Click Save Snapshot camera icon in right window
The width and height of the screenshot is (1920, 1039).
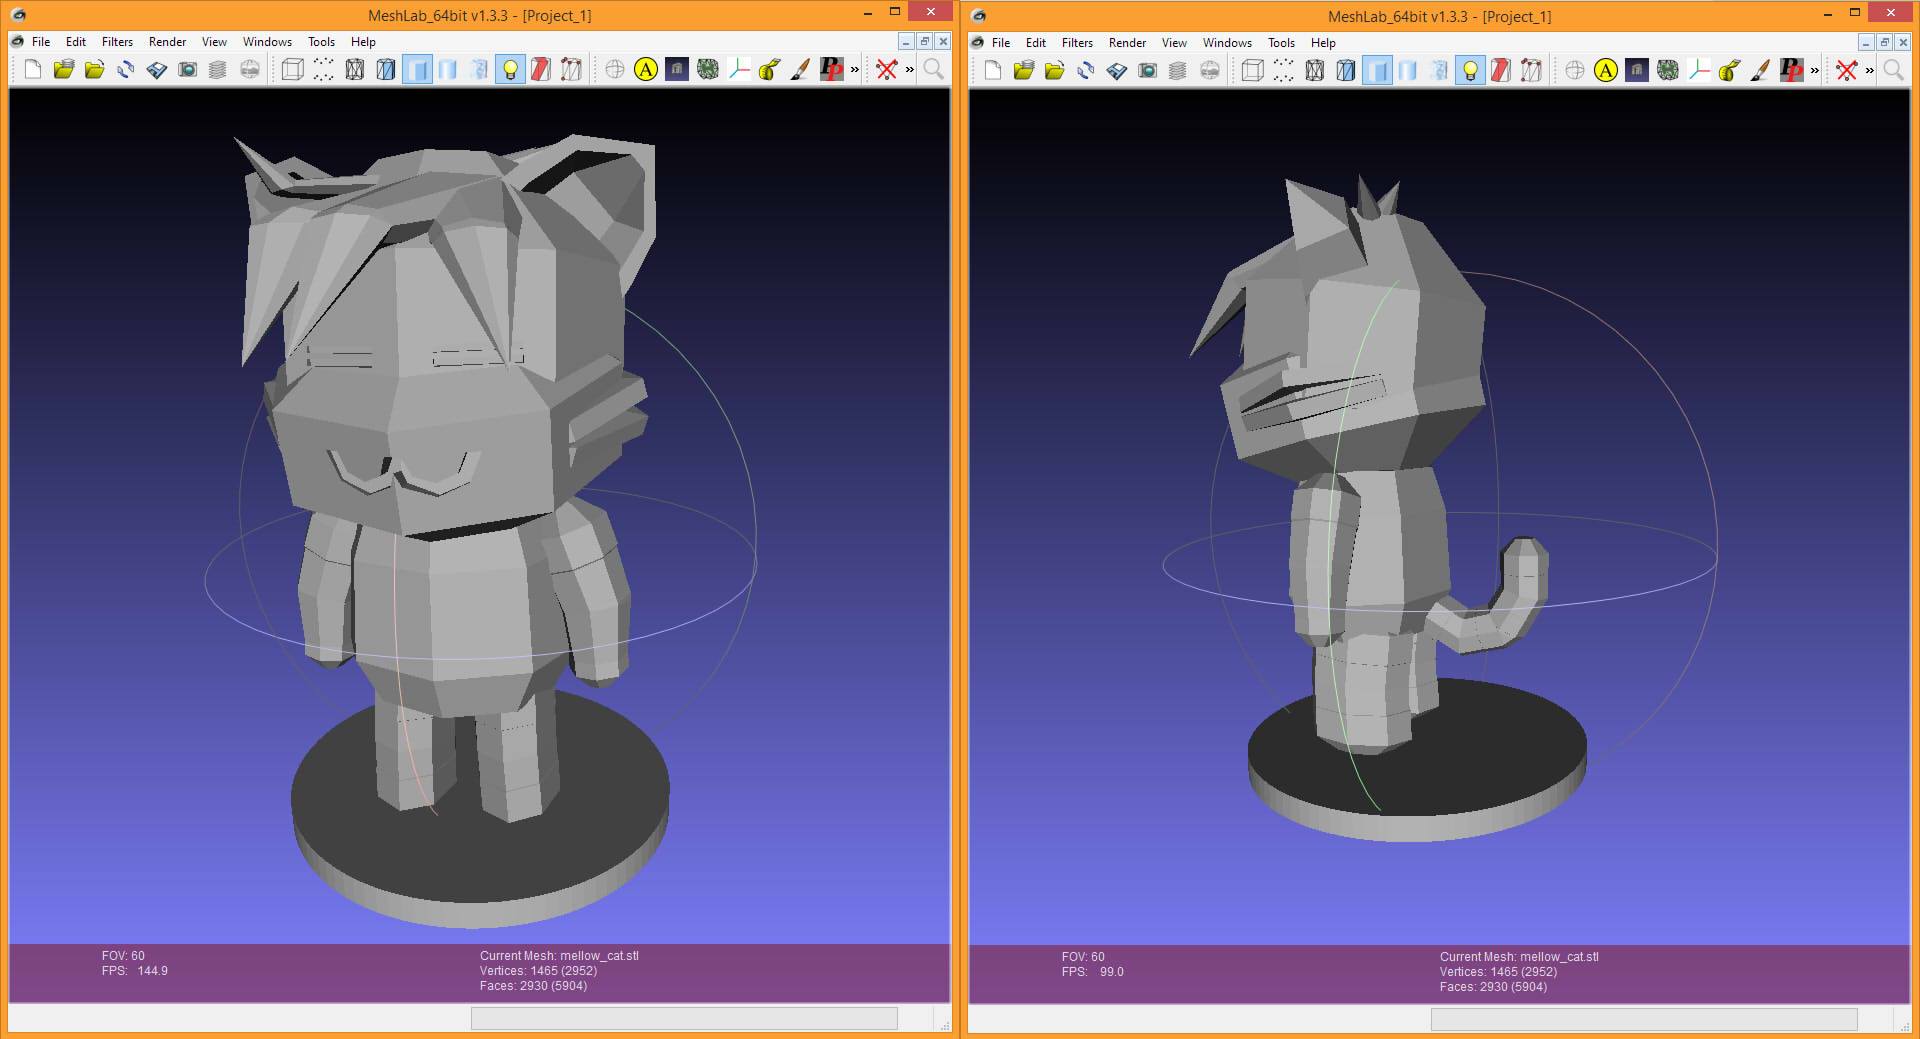(1148, 70)
